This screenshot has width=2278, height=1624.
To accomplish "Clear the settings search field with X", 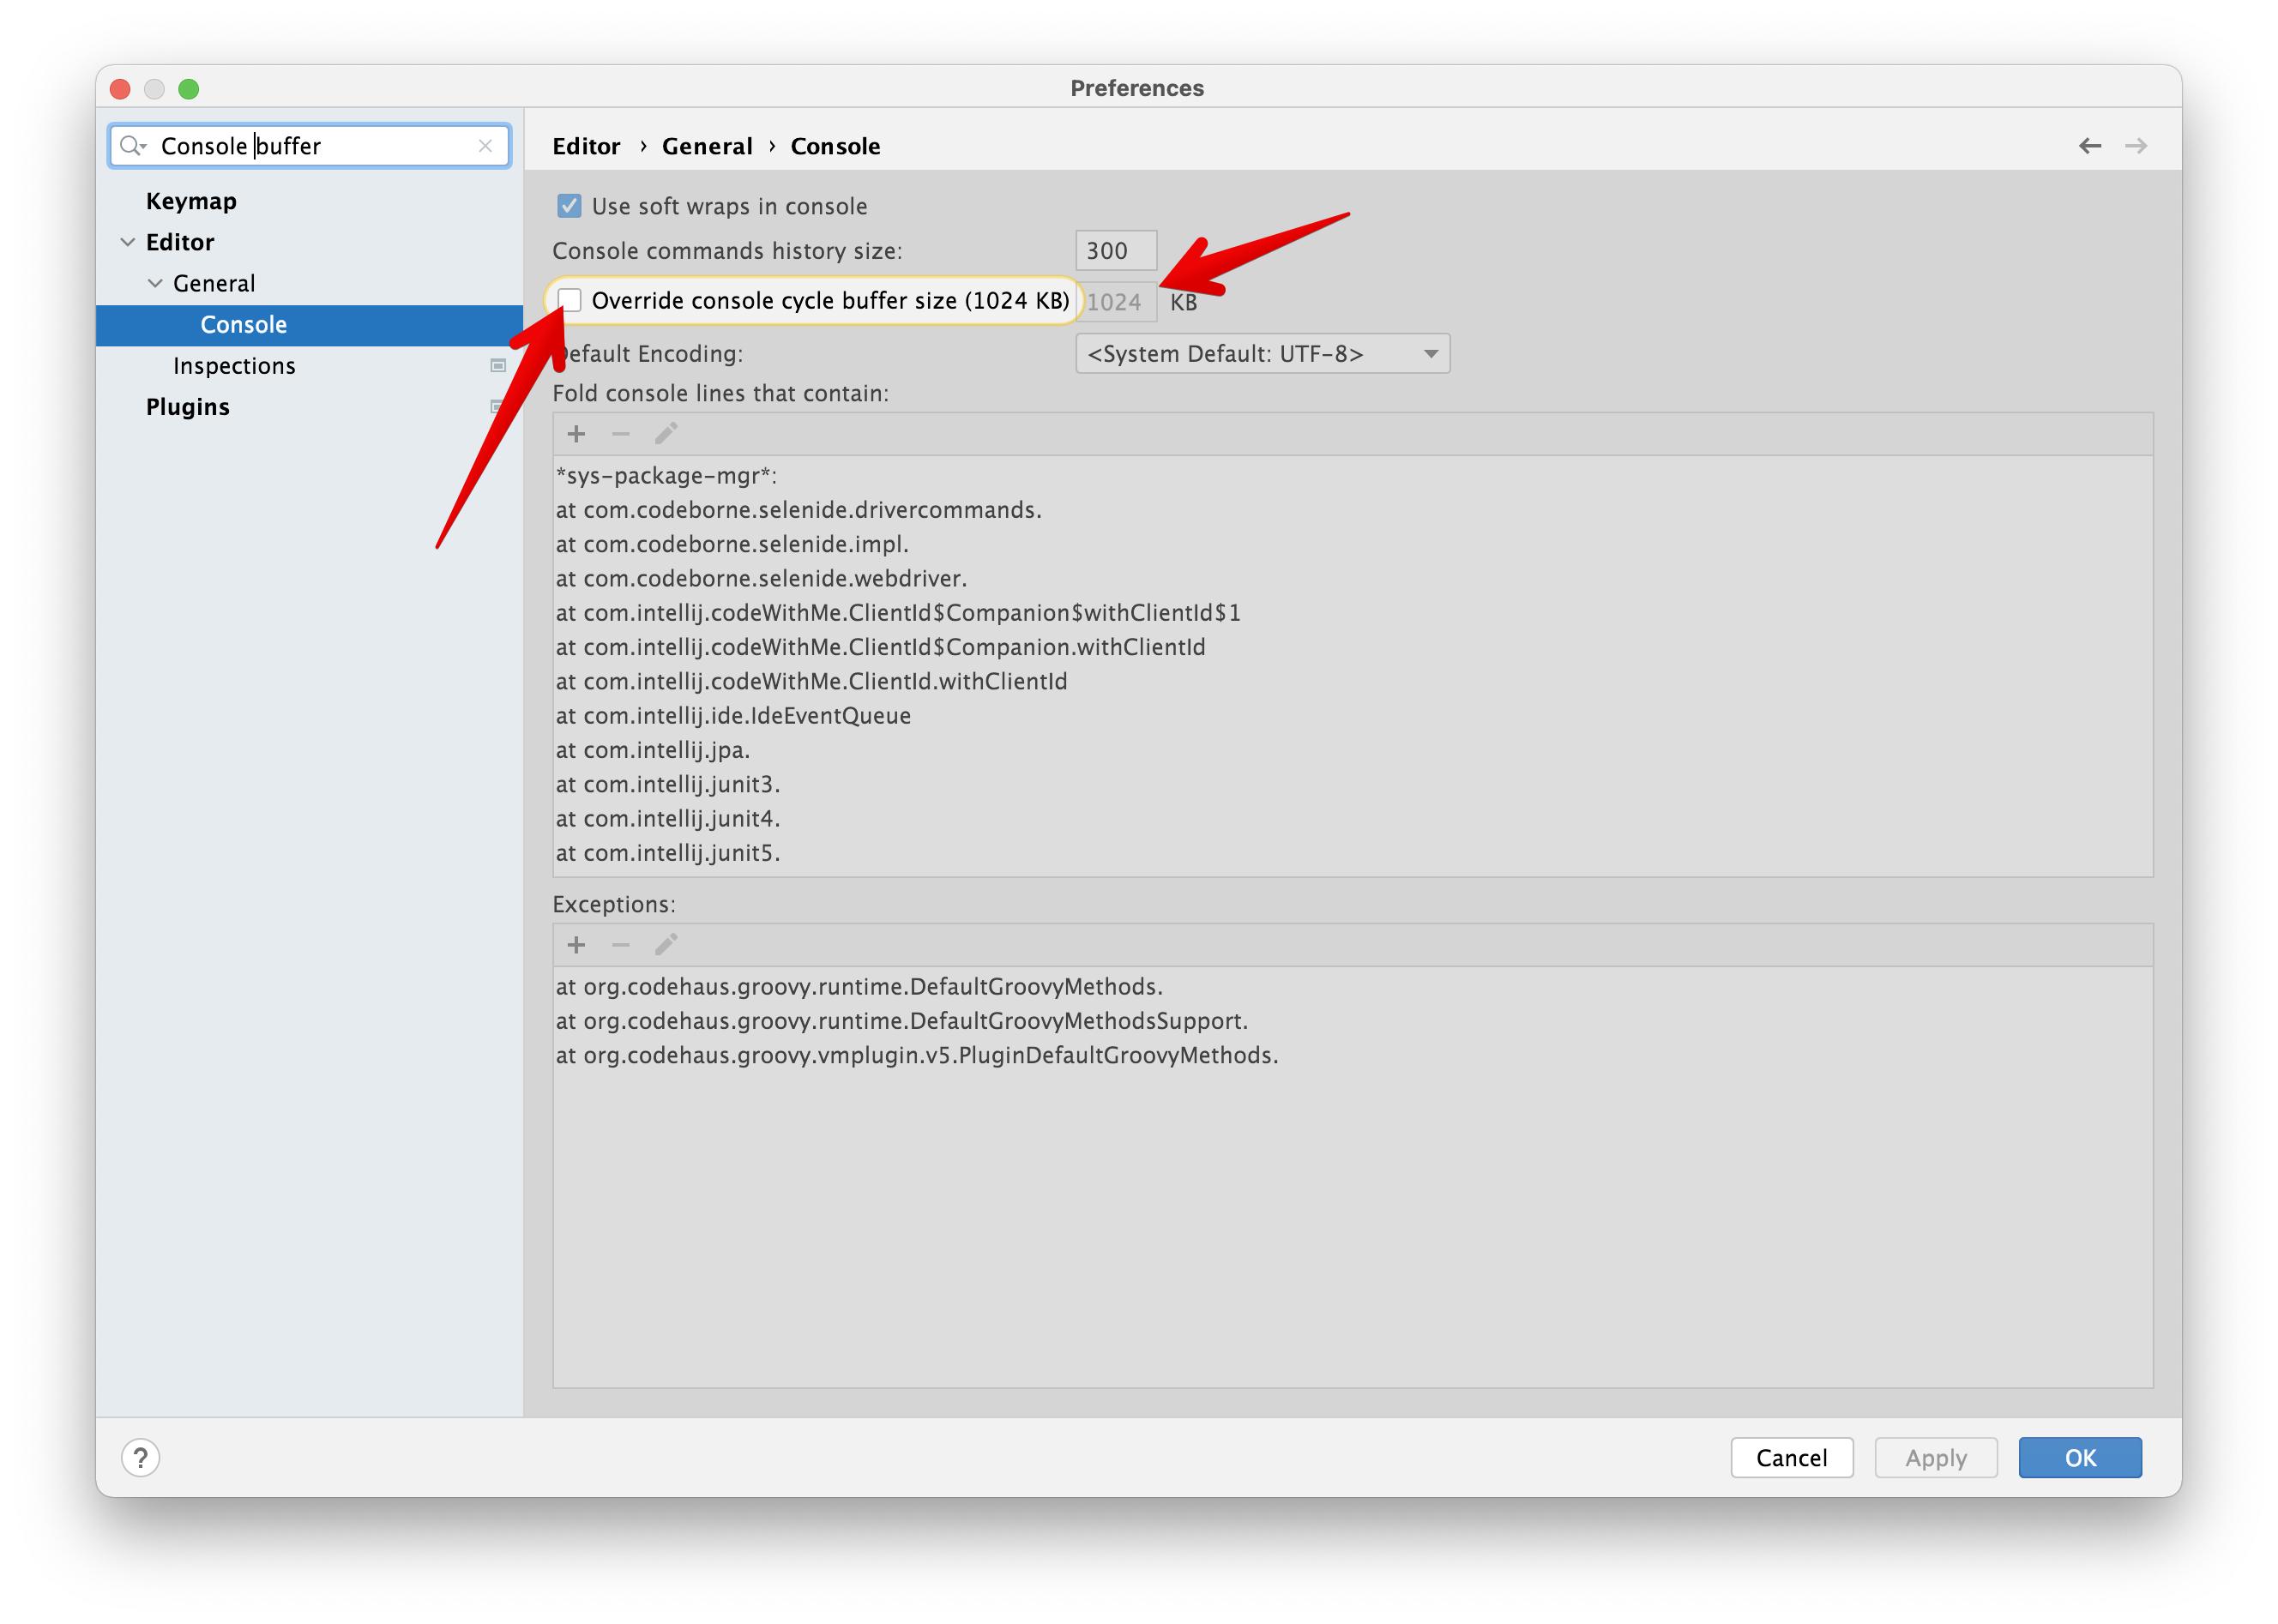I will 485,146.
